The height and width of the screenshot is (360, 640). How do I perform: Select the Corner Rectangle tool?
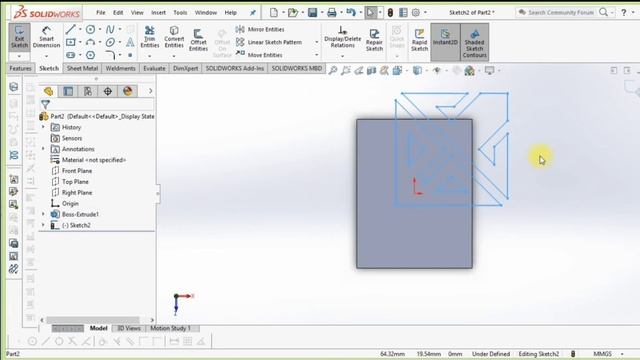pyautogui.click(x=71, y=42)
